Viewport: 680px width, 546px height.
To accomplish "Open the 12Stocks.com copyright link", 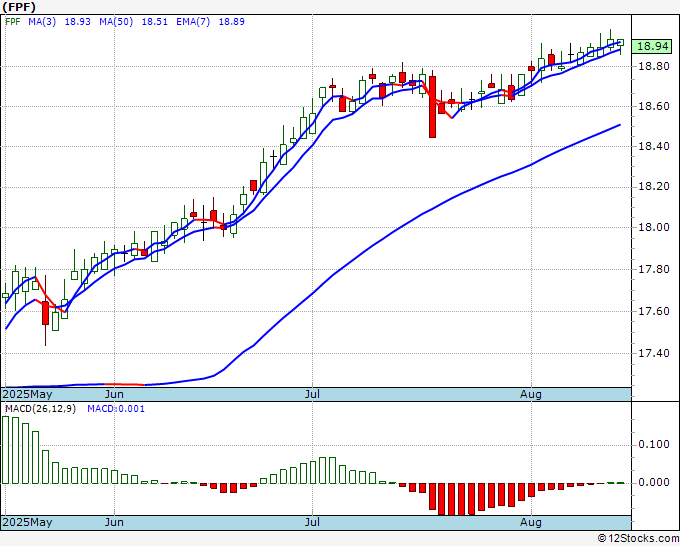I will coord(638,539).
